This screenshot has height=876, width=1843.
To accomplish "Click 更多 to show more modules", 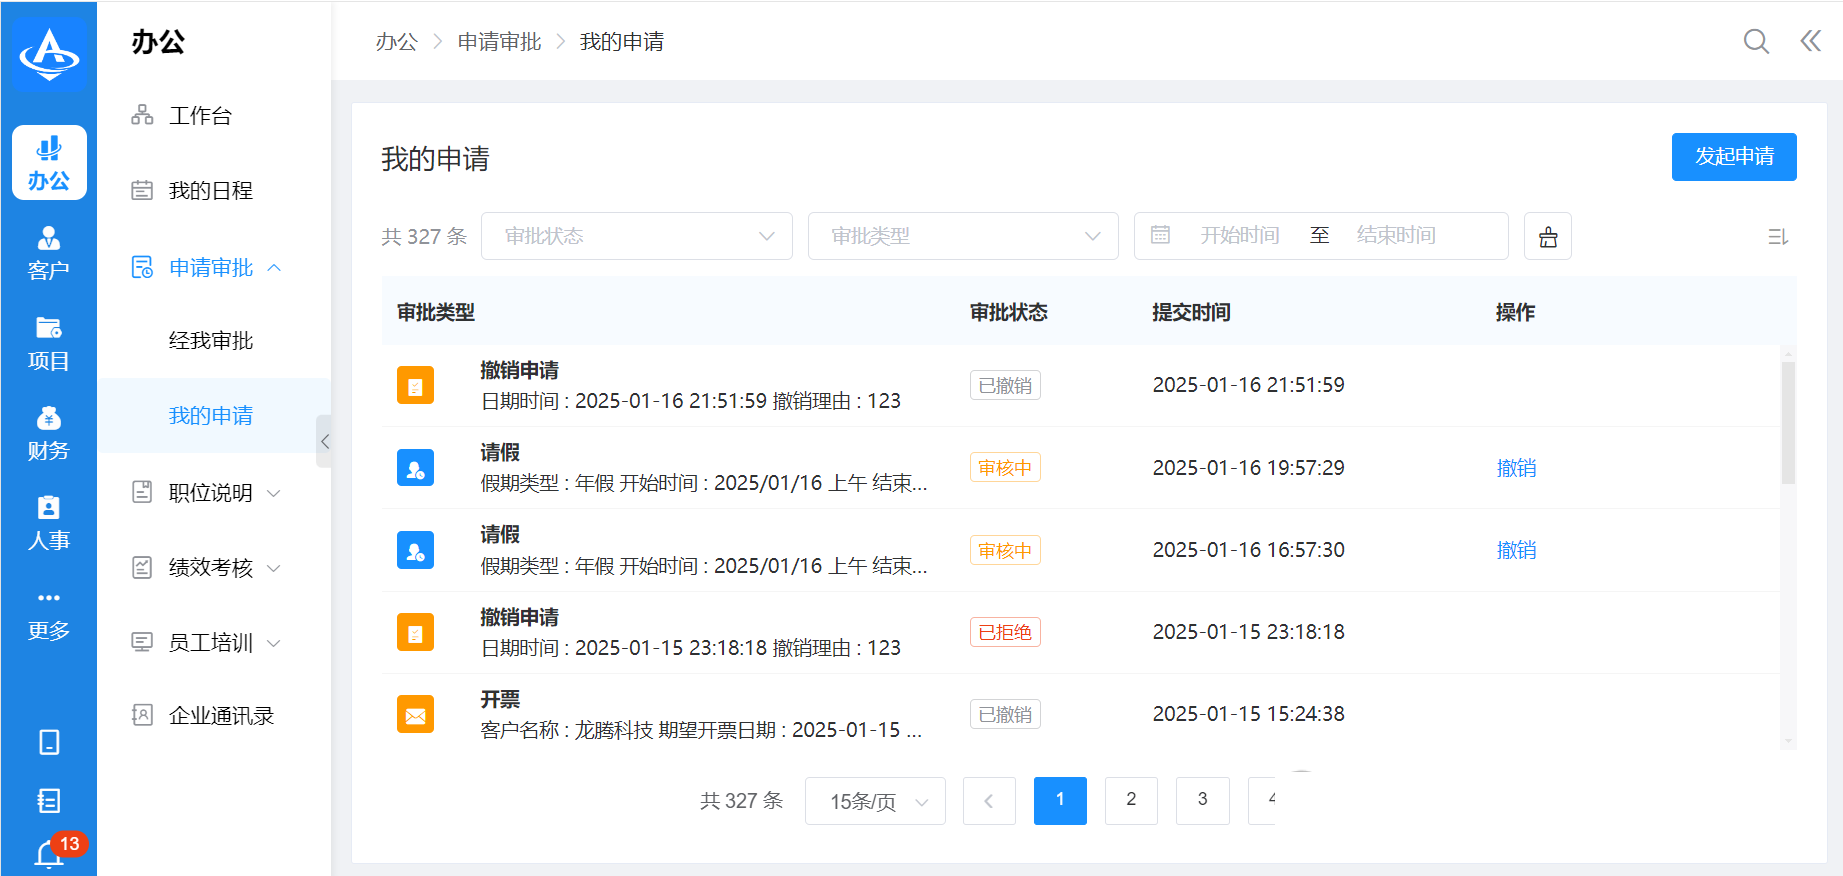I will click(49, 614).
